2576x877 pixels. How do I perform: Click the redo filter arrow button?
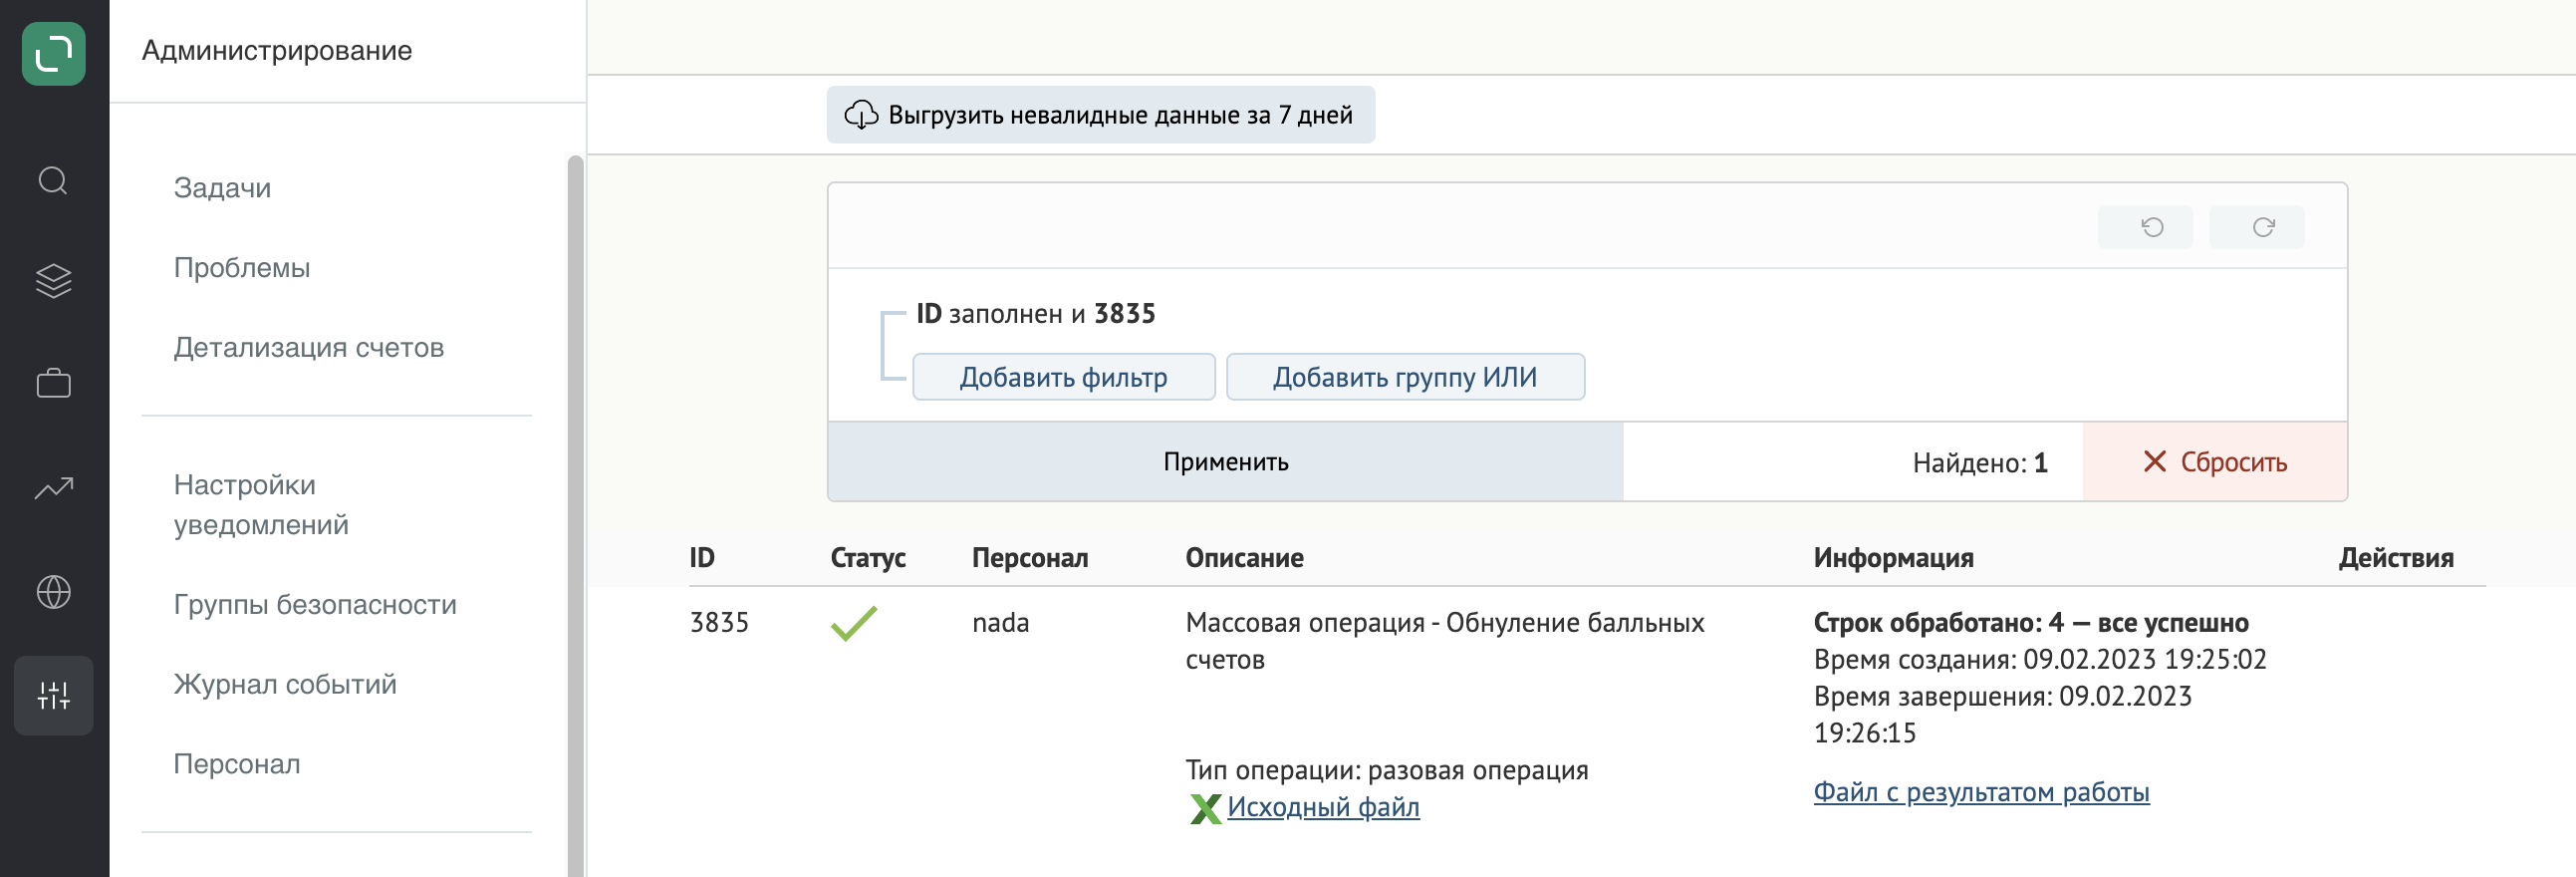[x=2257, y=227]
